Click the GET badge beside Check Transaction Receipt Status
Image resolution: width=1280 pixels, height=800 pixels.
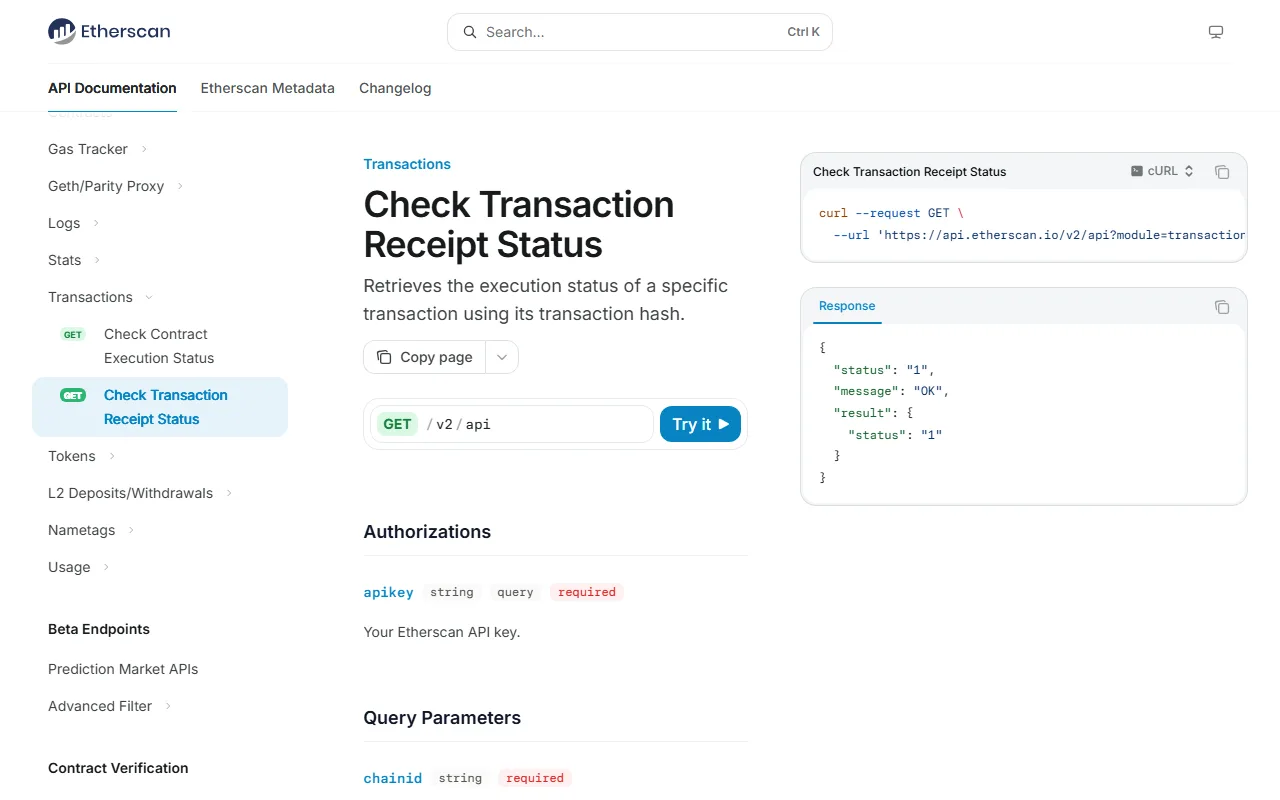(73, 395)
